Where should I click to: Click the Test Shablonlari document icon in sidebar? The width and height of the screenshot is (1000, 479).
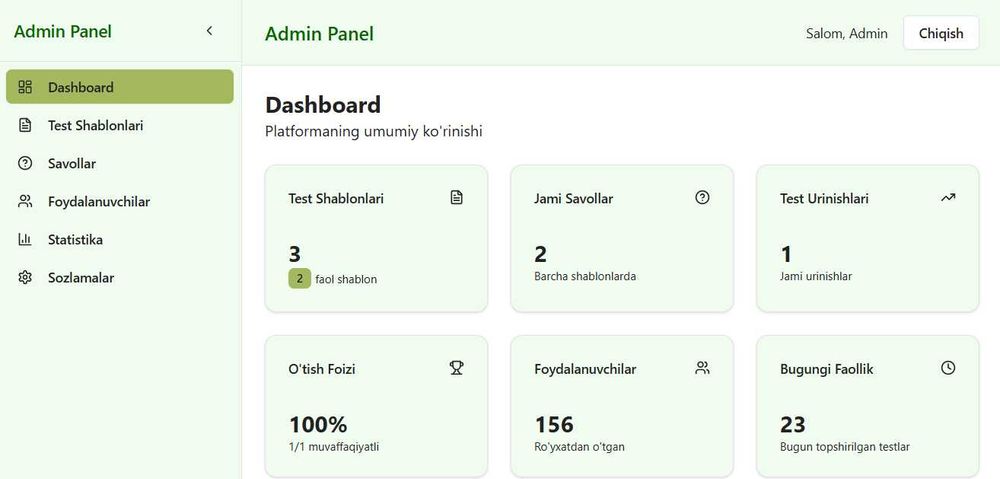[26, 125]
